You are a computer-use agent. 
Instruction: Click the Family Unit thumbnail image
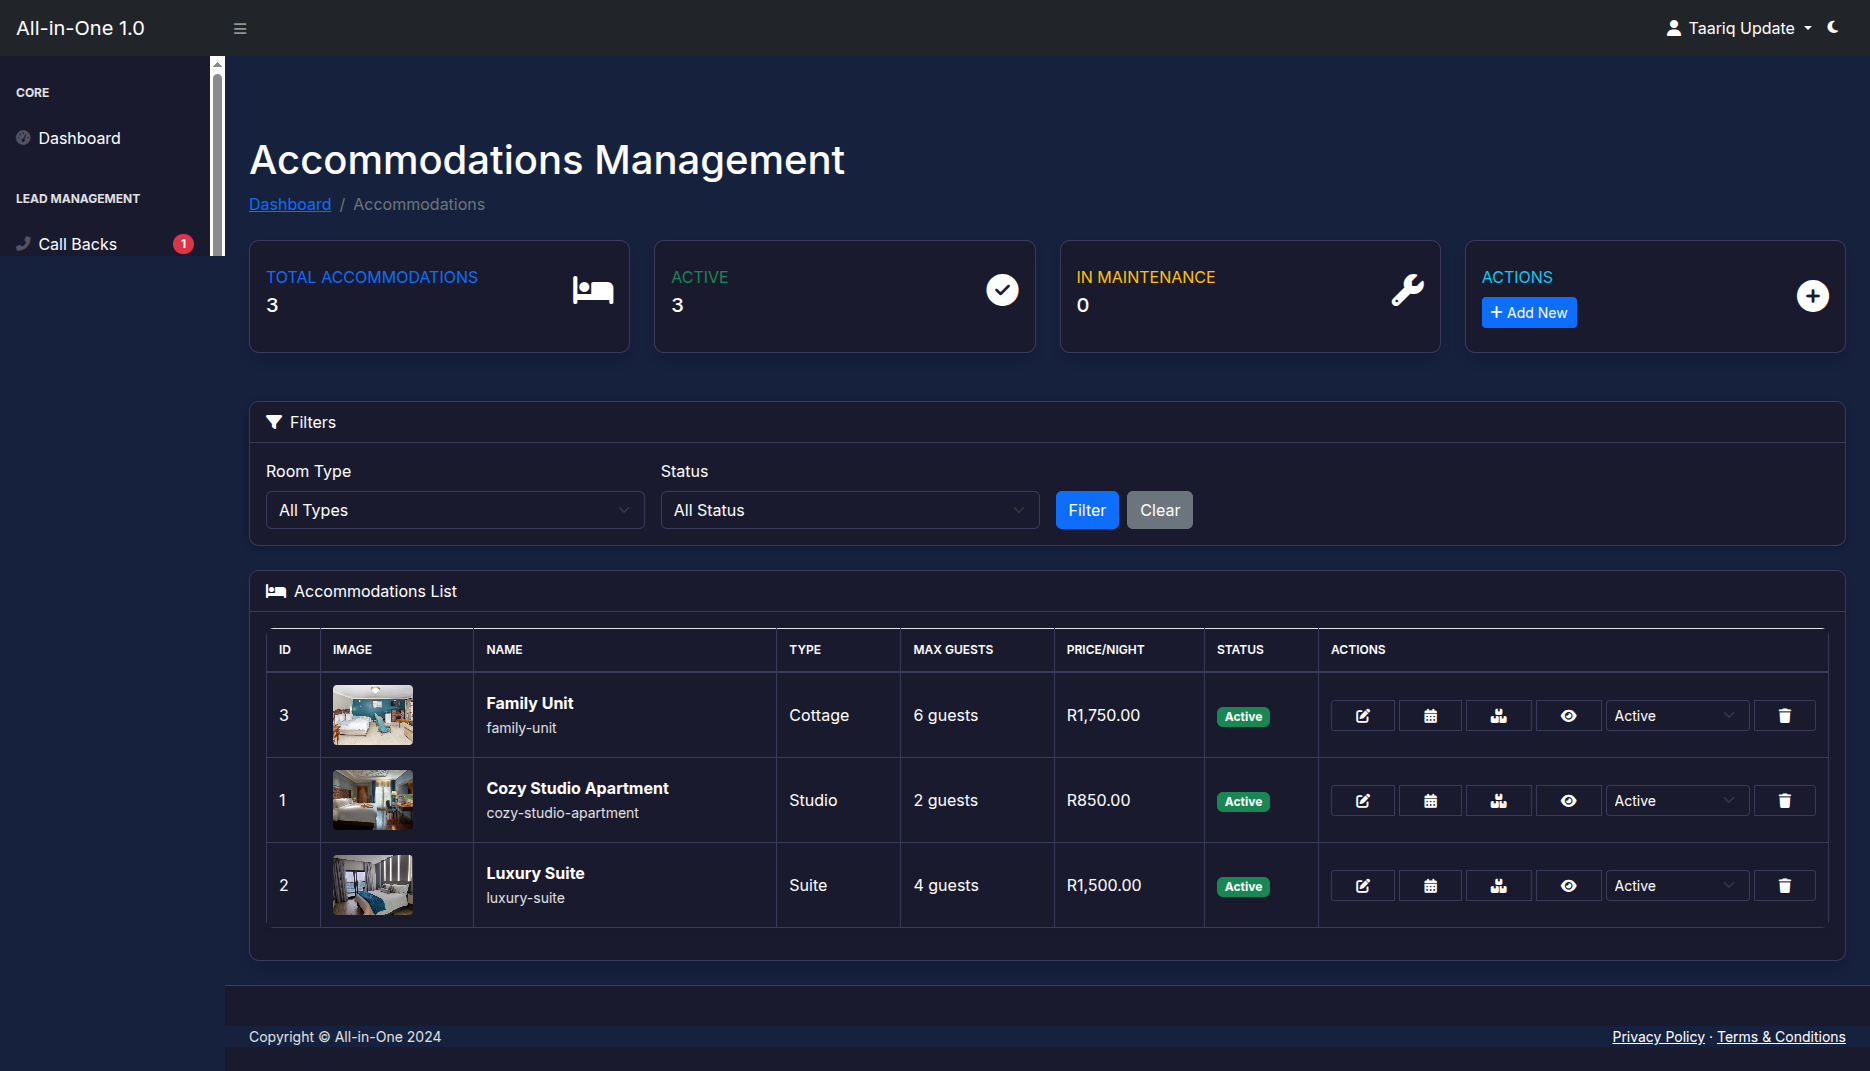[x=373, y=715]
